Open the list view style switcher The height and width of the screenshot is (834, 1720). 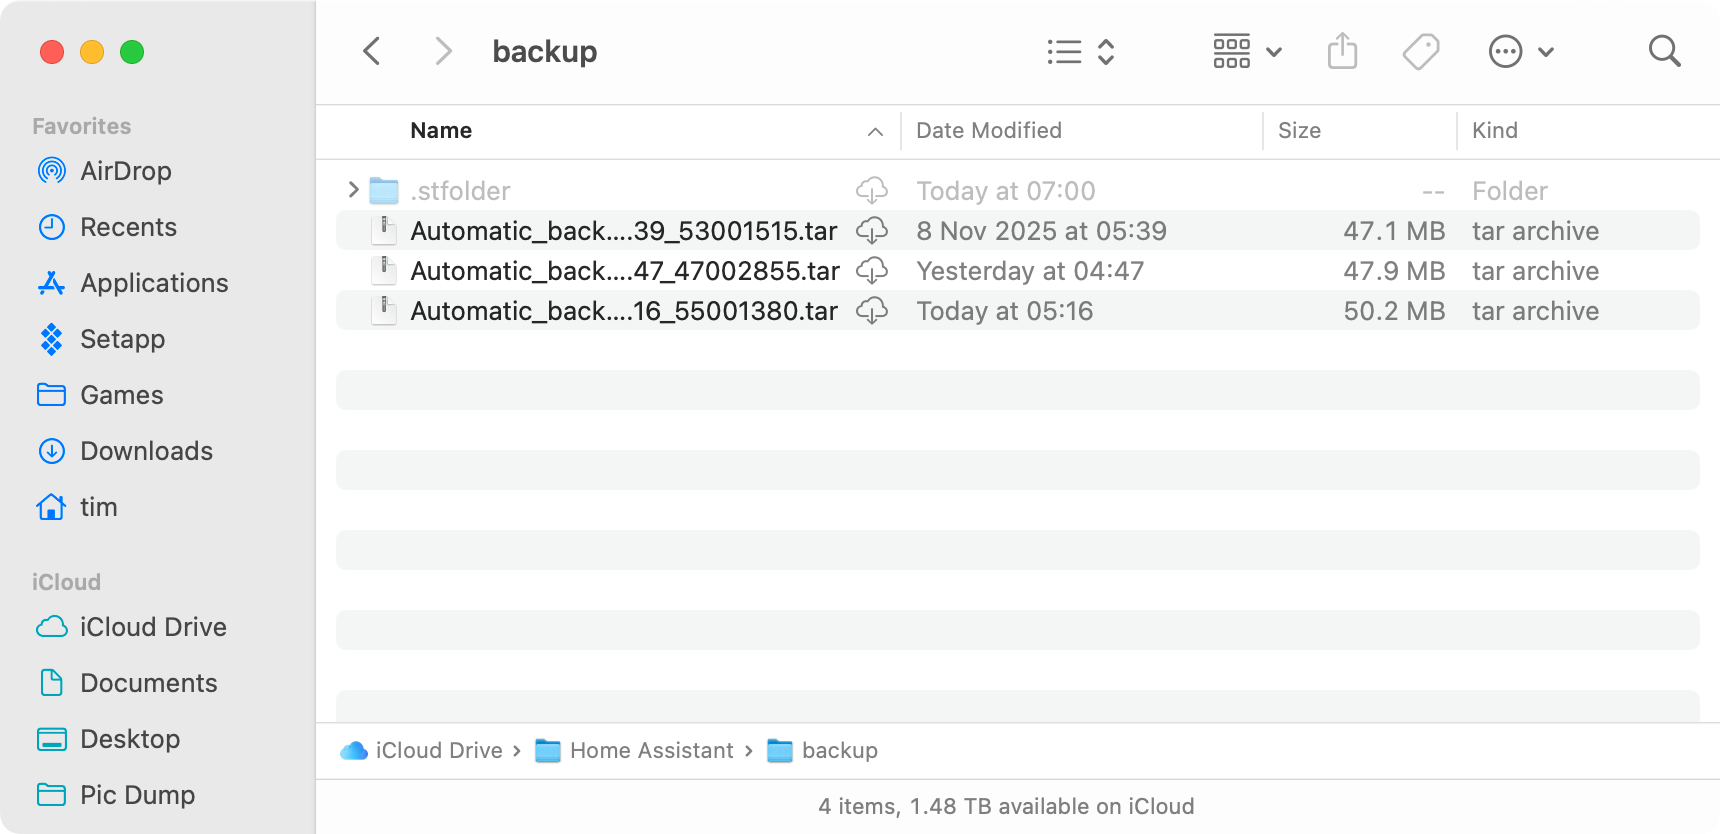pyautogui.click(x=1080, y=51)
